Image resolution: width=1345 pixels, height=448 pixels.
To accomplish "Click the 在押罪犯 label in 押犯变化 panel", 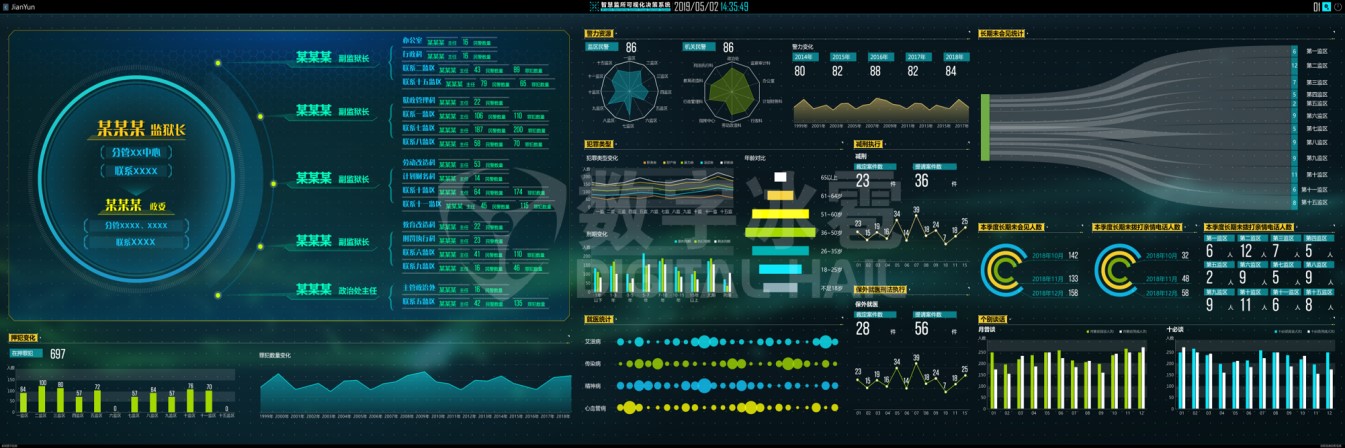I will tap(24, 353).
